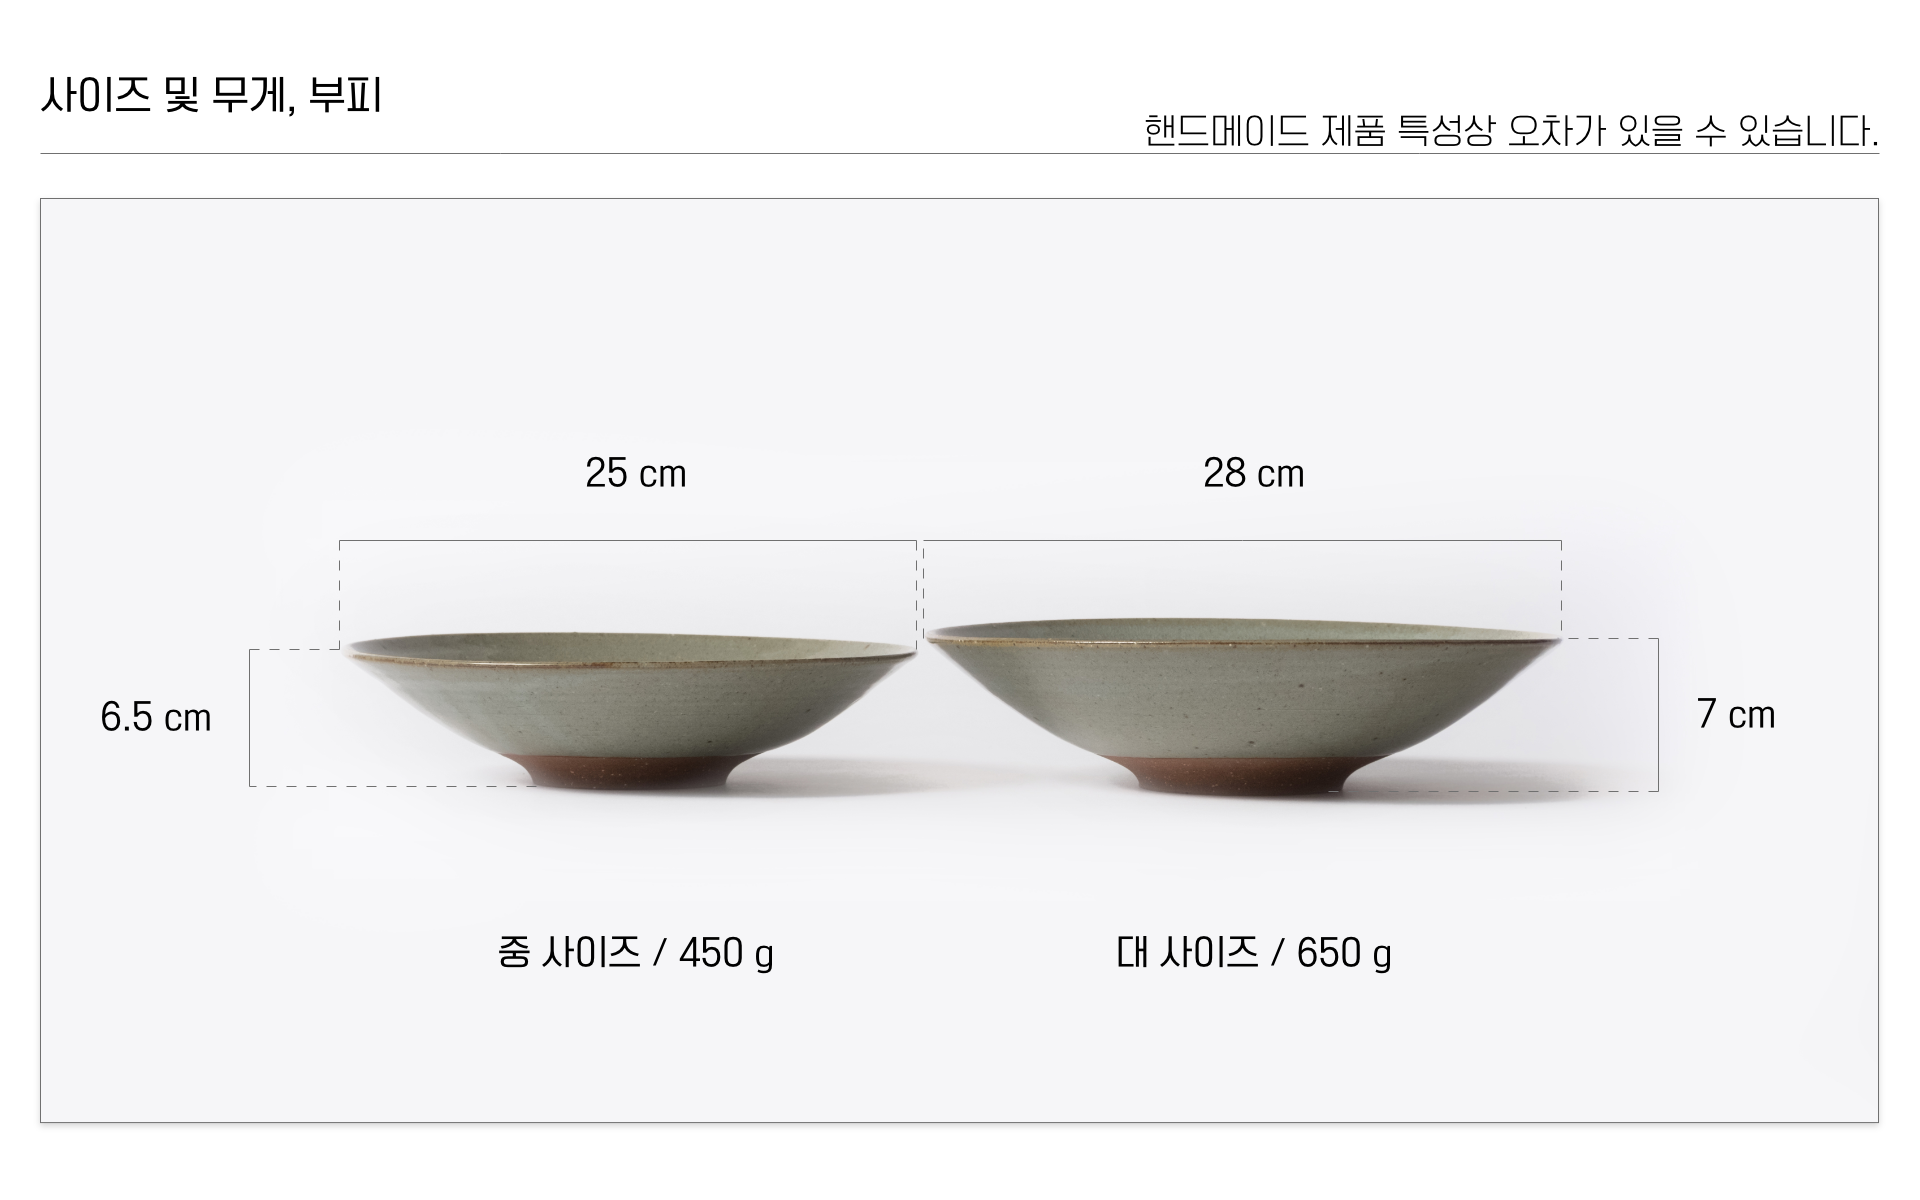Screen dimensions: 1920x1200
Task: Click the 6.5 cm height label
Action: click(x=155, y=718)
